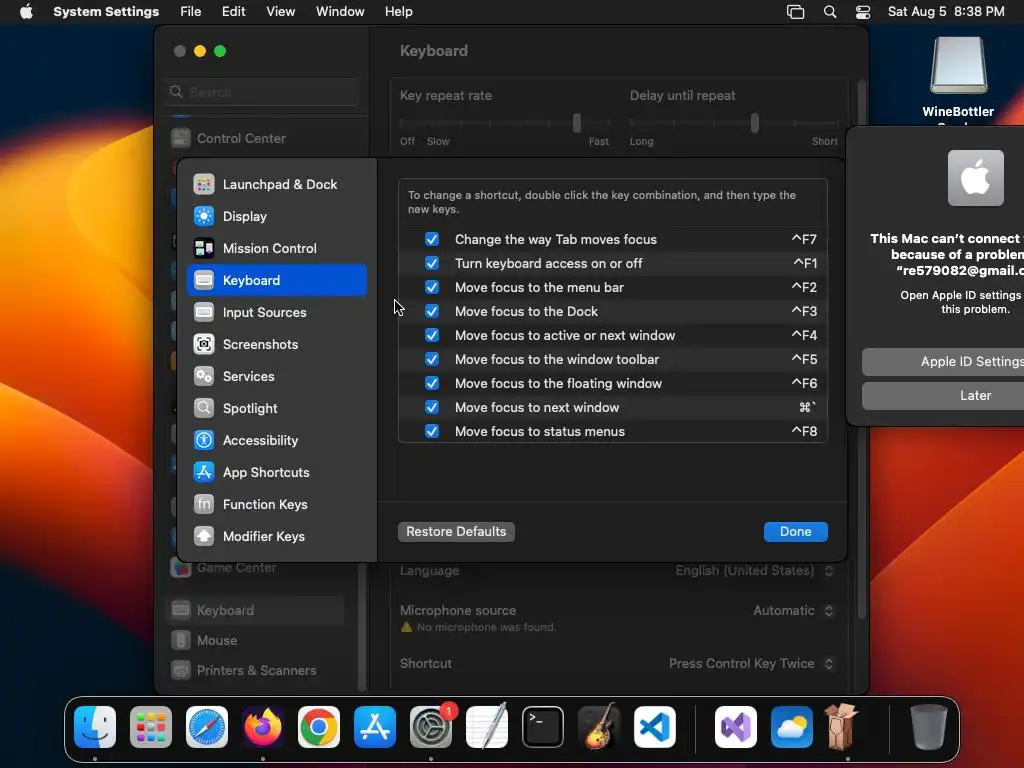This screenshot has height=768, width=1024.
Task: Launch Google Chrome from the Dock
Action: pos(319,727)
